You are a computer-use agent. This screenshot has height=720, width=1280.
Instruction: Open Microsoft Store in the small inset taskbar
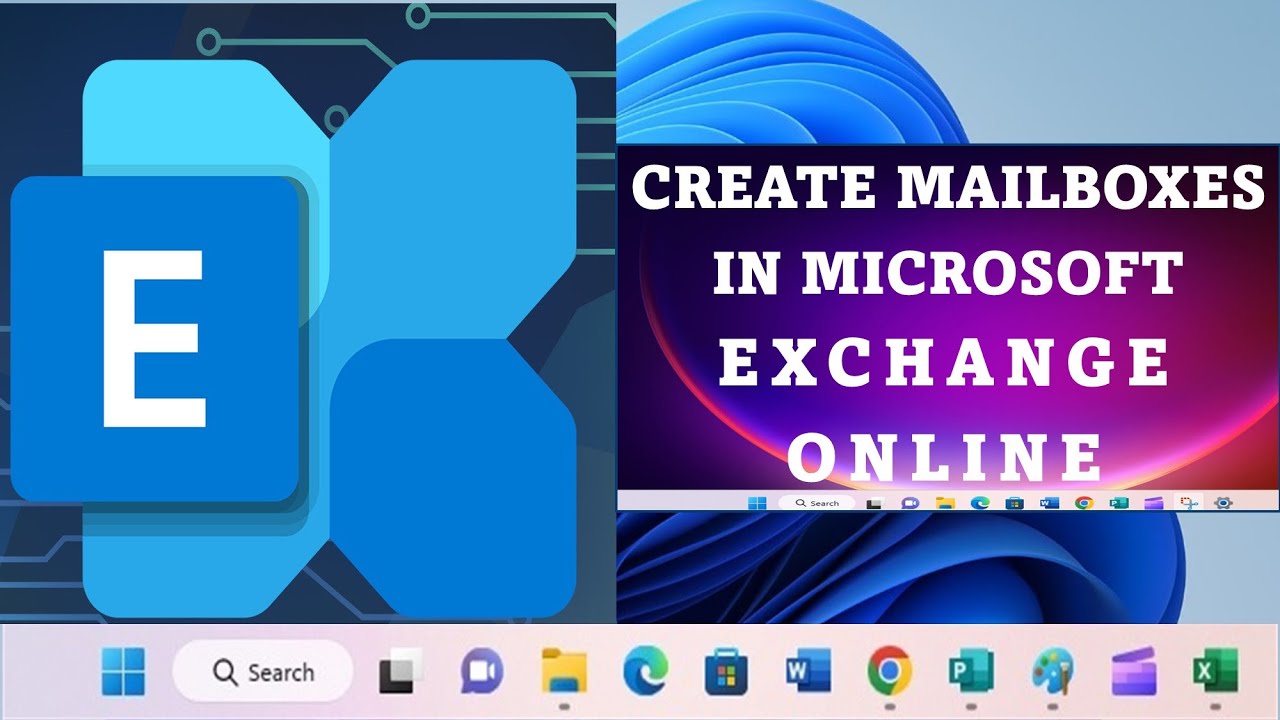point(1014,503)
